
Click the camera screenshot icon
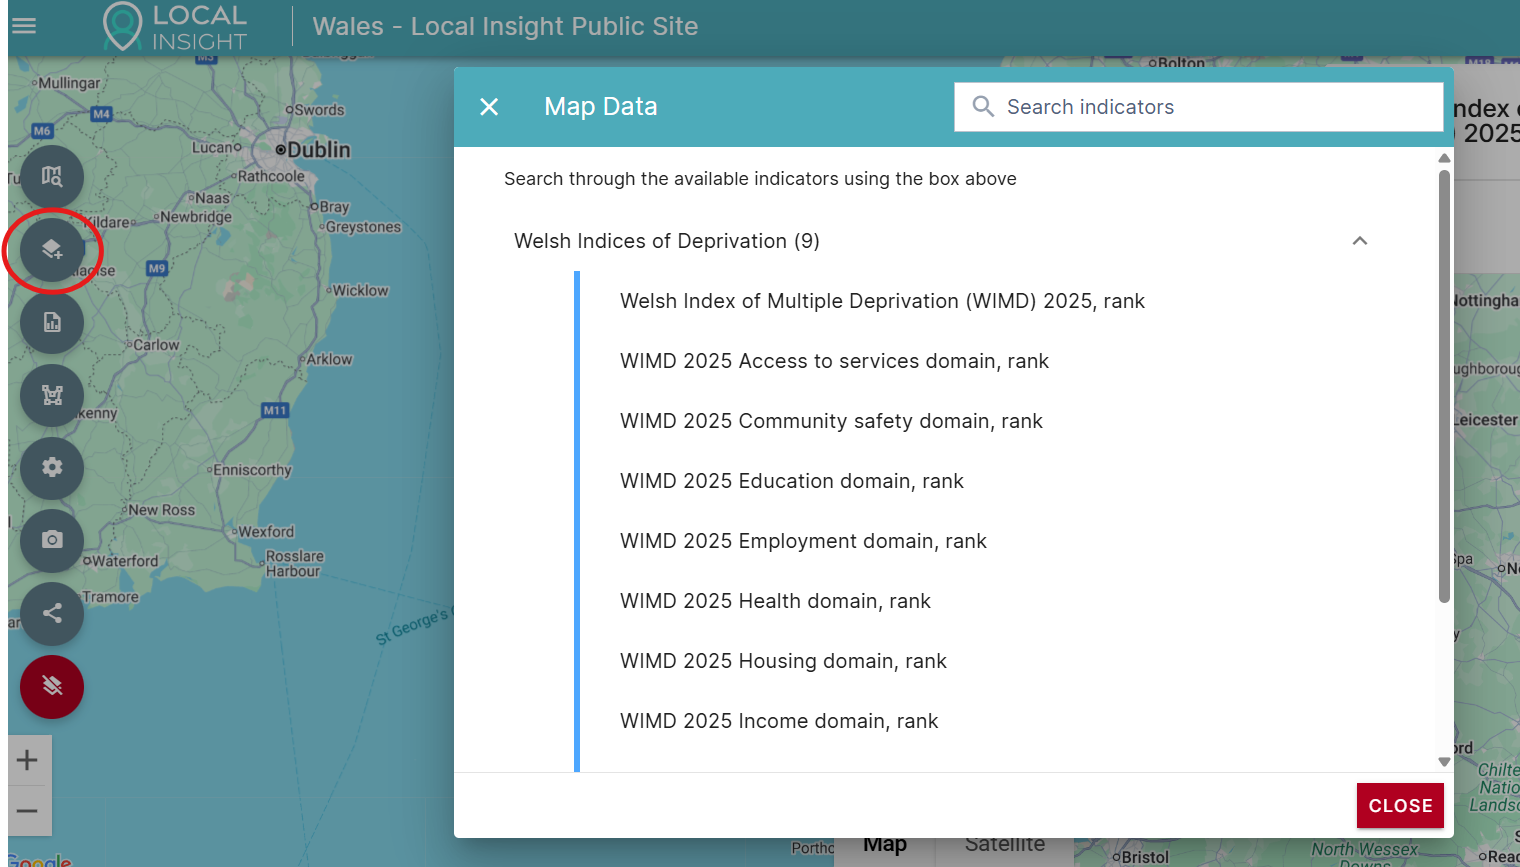tap(52, 540)
